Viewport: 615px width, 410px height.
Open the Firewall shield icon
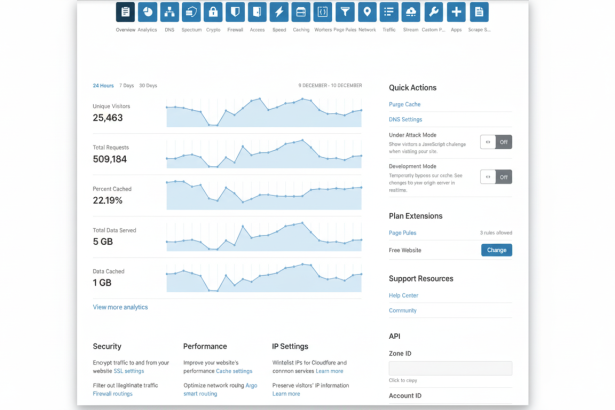pyautogui.click(x=235, y=12)
